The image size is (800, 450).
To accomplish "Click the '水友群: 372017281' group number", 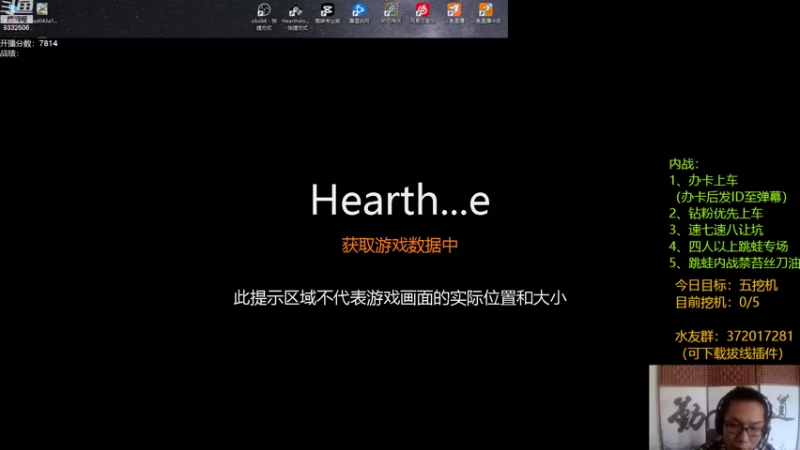I will click(734, 336).
